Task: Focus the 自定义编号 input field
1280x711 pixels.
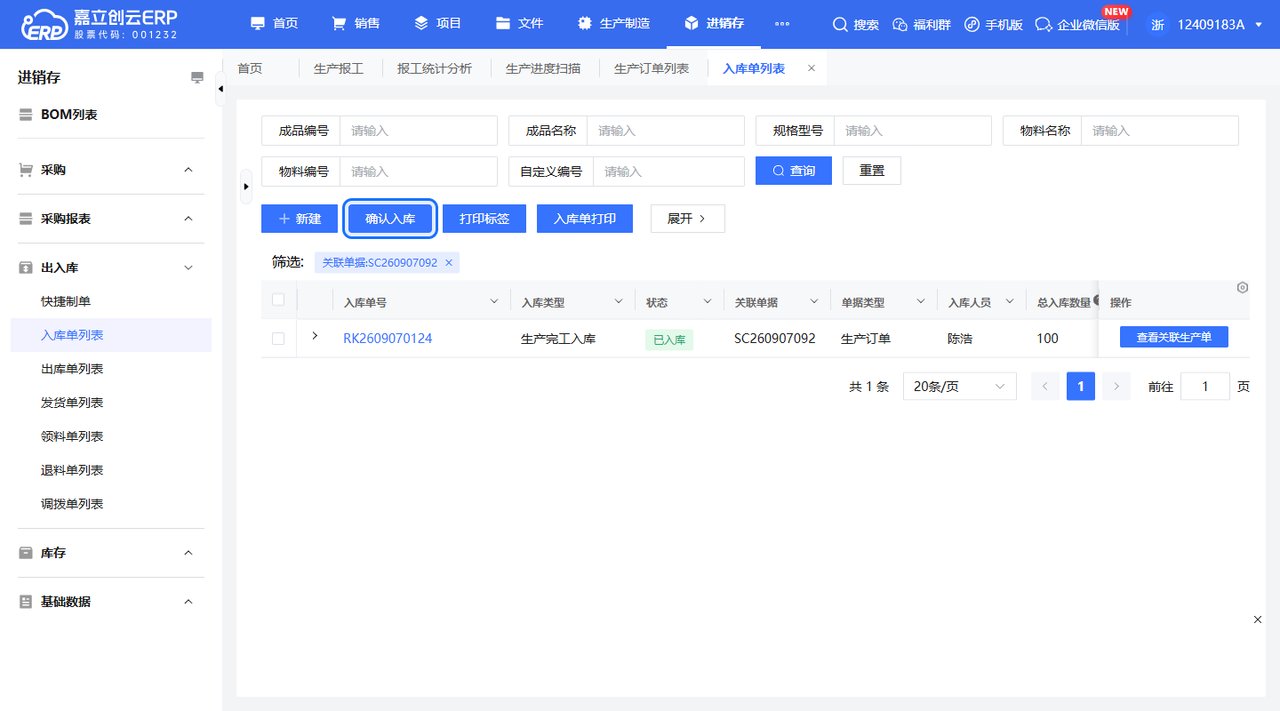Action: pos(669,171)
